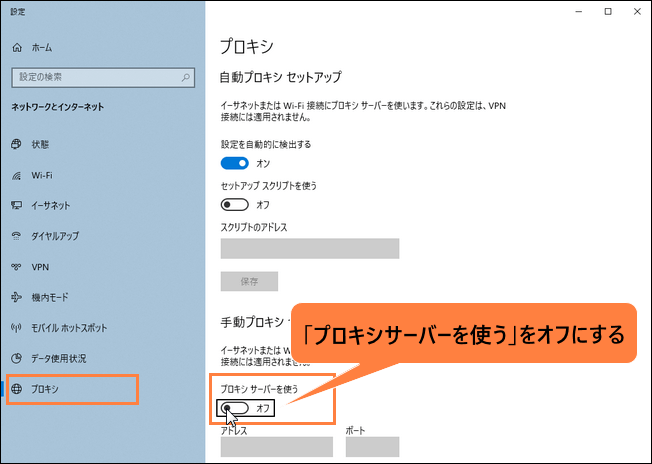The width and height of the screenshot is (652, 464).
Task: Toggle プロキシ サーバーを使う switch
Action: point(235,408)
